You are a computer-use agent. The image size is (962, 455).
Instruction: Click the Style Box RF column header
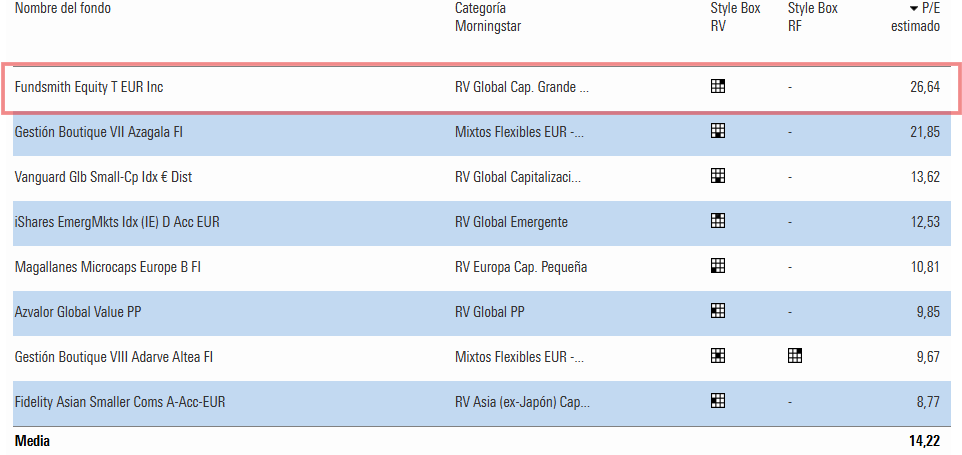pos(812,17)
